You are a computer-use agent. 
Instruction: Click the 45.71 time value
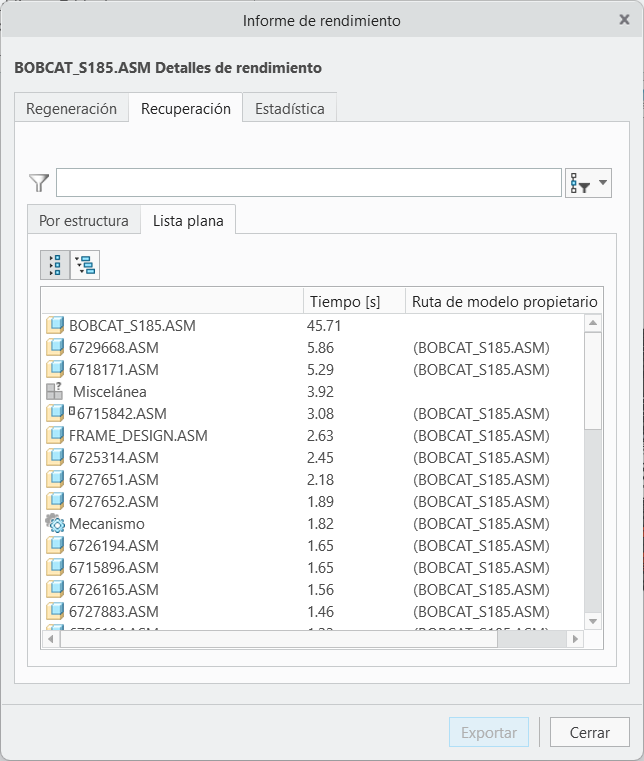pos(324,326)
